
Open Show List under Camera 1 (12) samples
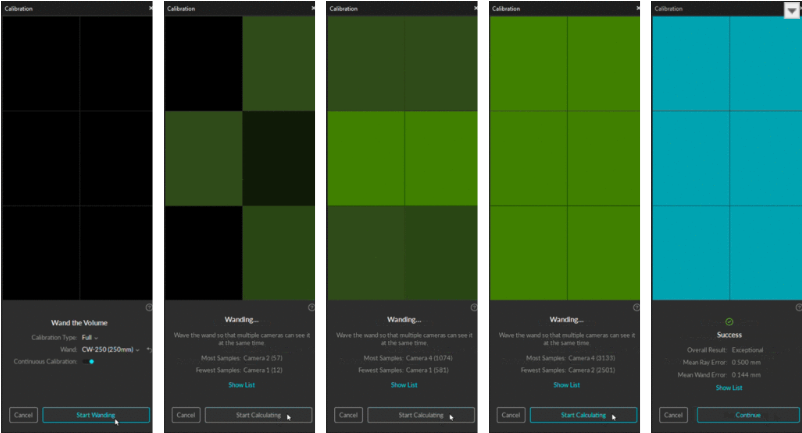(x=241, y=384)
